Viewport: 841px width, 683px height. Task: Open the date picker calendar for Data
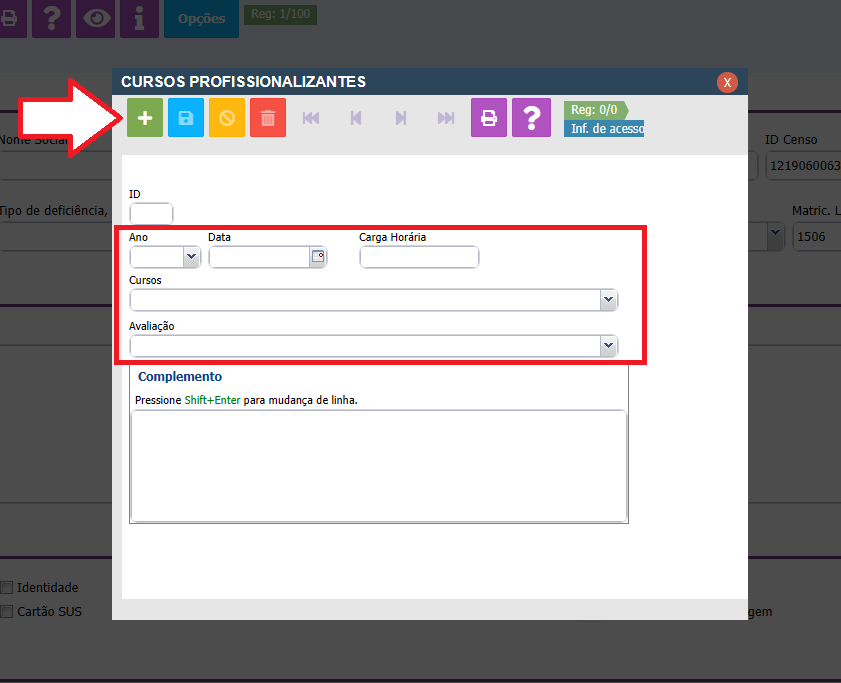(318, 257)
